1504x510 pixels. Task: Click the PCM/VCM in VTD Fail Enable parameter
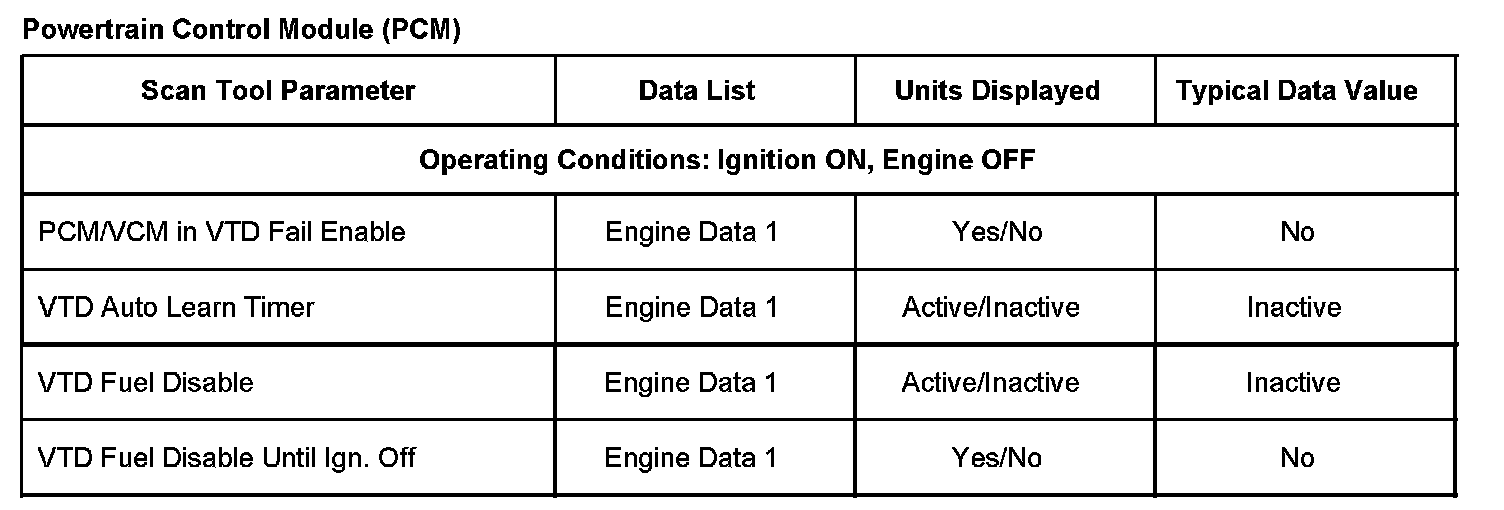pos(222,232)
